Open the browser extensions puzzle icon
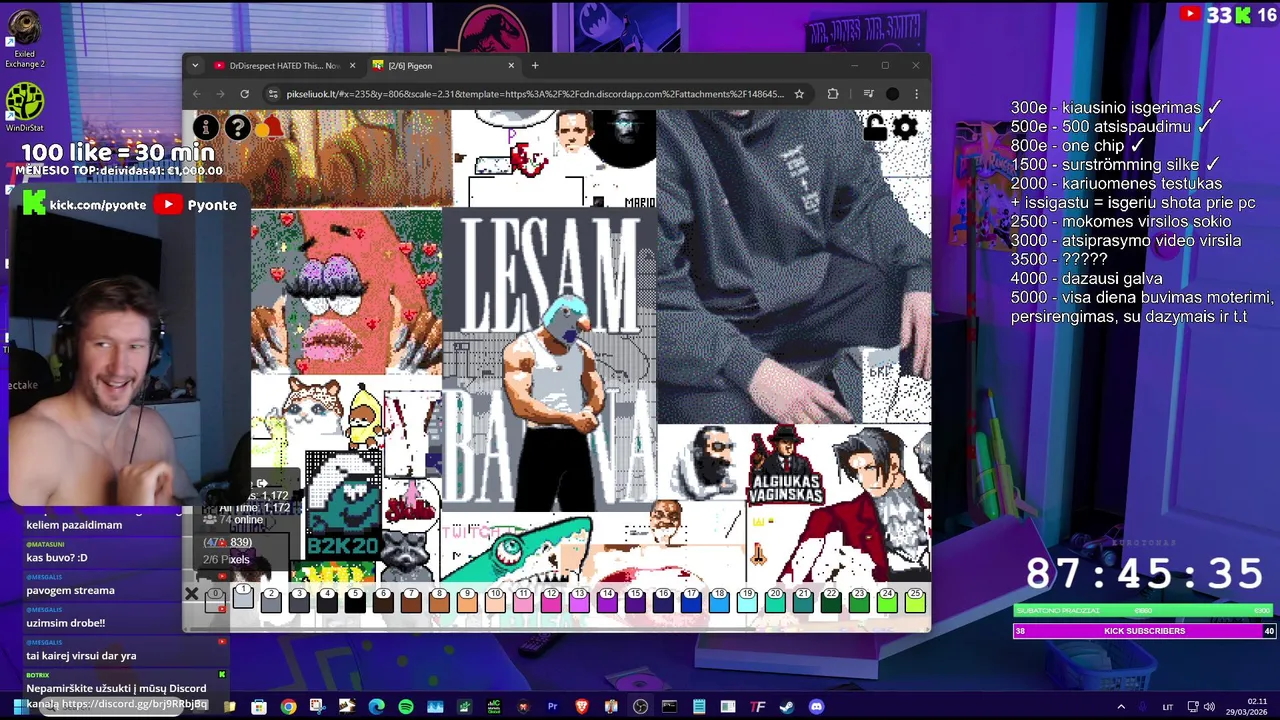The height and width of the screenshot is (720, 1280). pyautogui.click(x=833, y=94)
